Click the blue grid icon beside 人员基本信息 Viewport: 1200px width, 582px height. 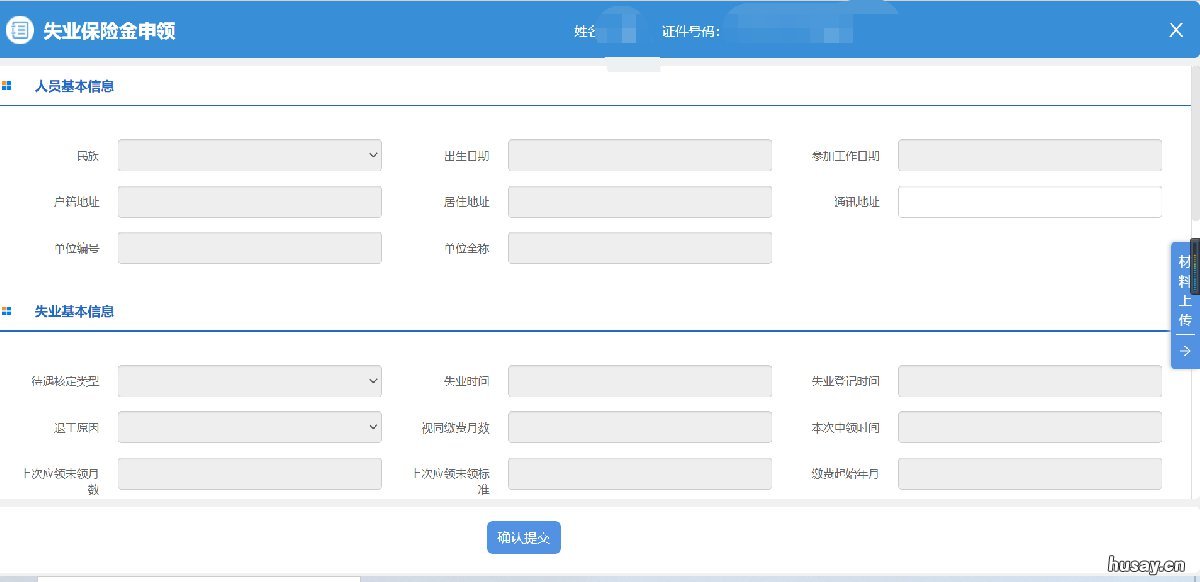[x=8, y=86]
